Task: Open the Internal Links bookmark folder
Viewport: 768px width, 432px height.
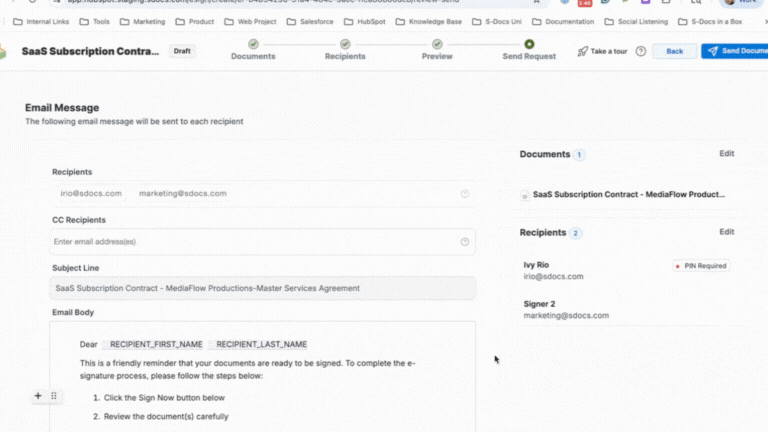Action: [41, 22]
